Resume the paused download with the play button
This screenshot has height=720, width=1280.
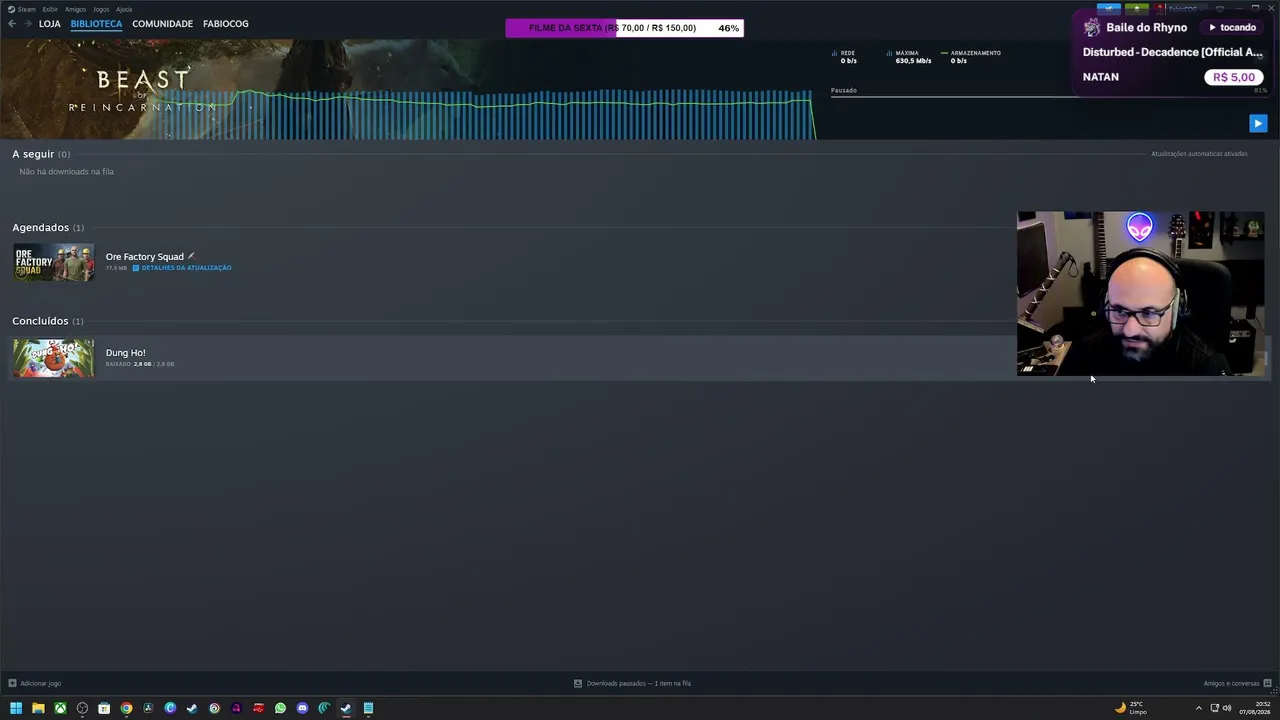pyautogui.click(x=1258, y=123)
